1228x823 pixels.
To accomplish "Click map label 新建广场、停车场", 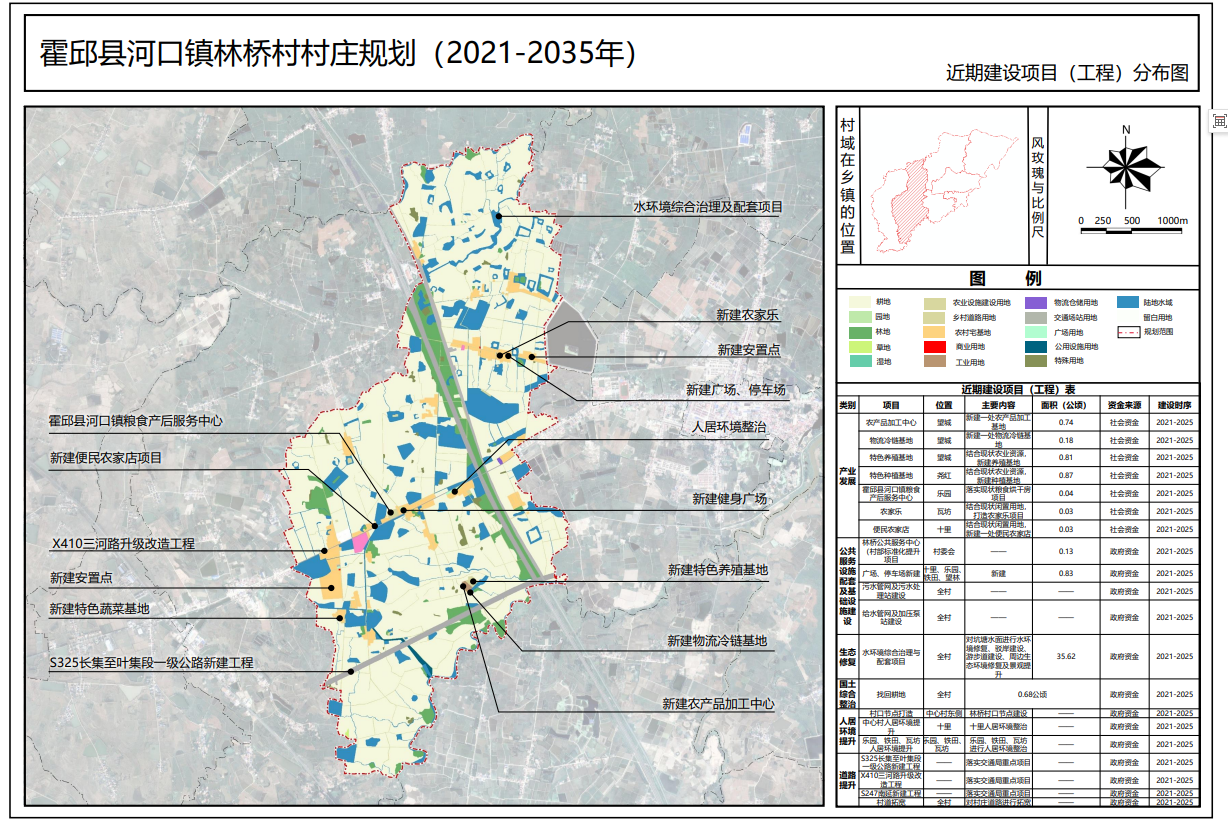I will 735,389.
